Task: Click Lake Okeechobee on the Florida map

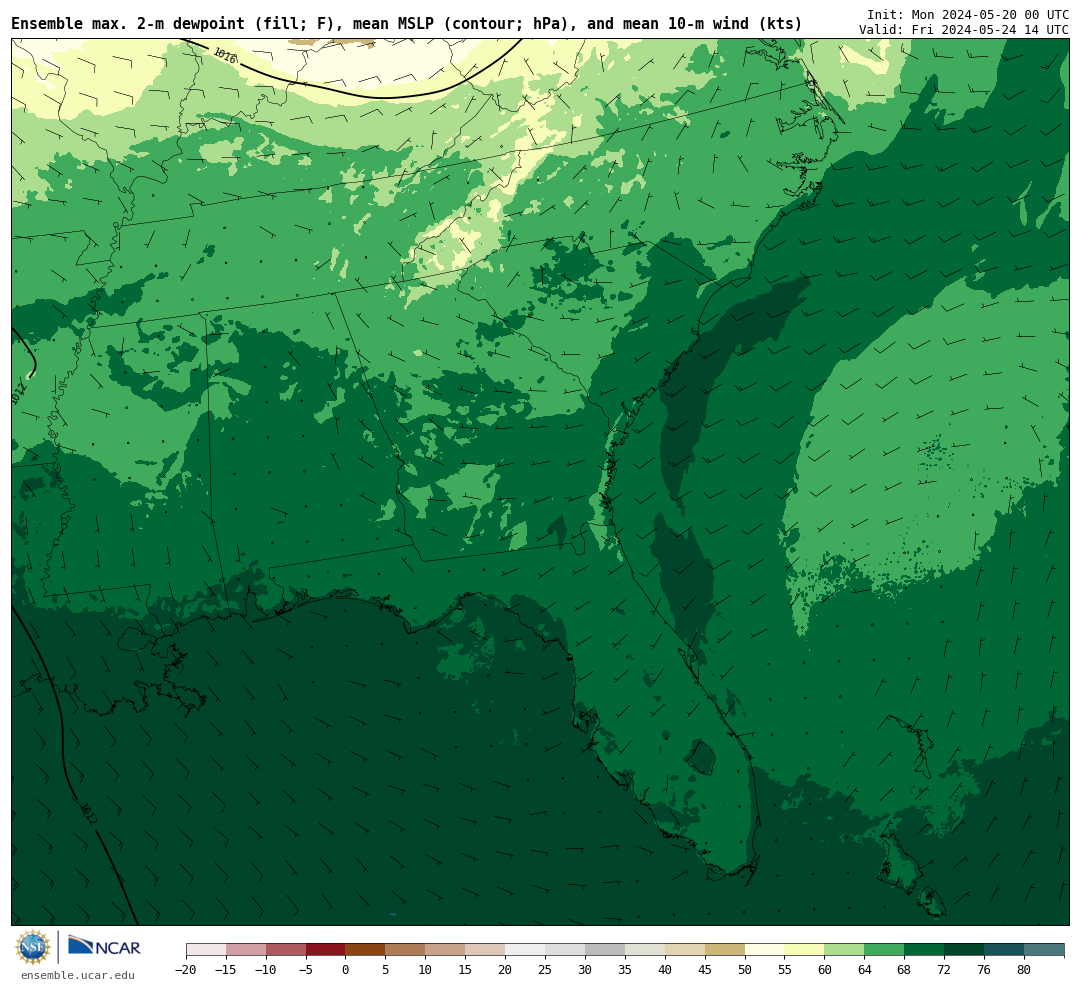Action: click(701, 758)
